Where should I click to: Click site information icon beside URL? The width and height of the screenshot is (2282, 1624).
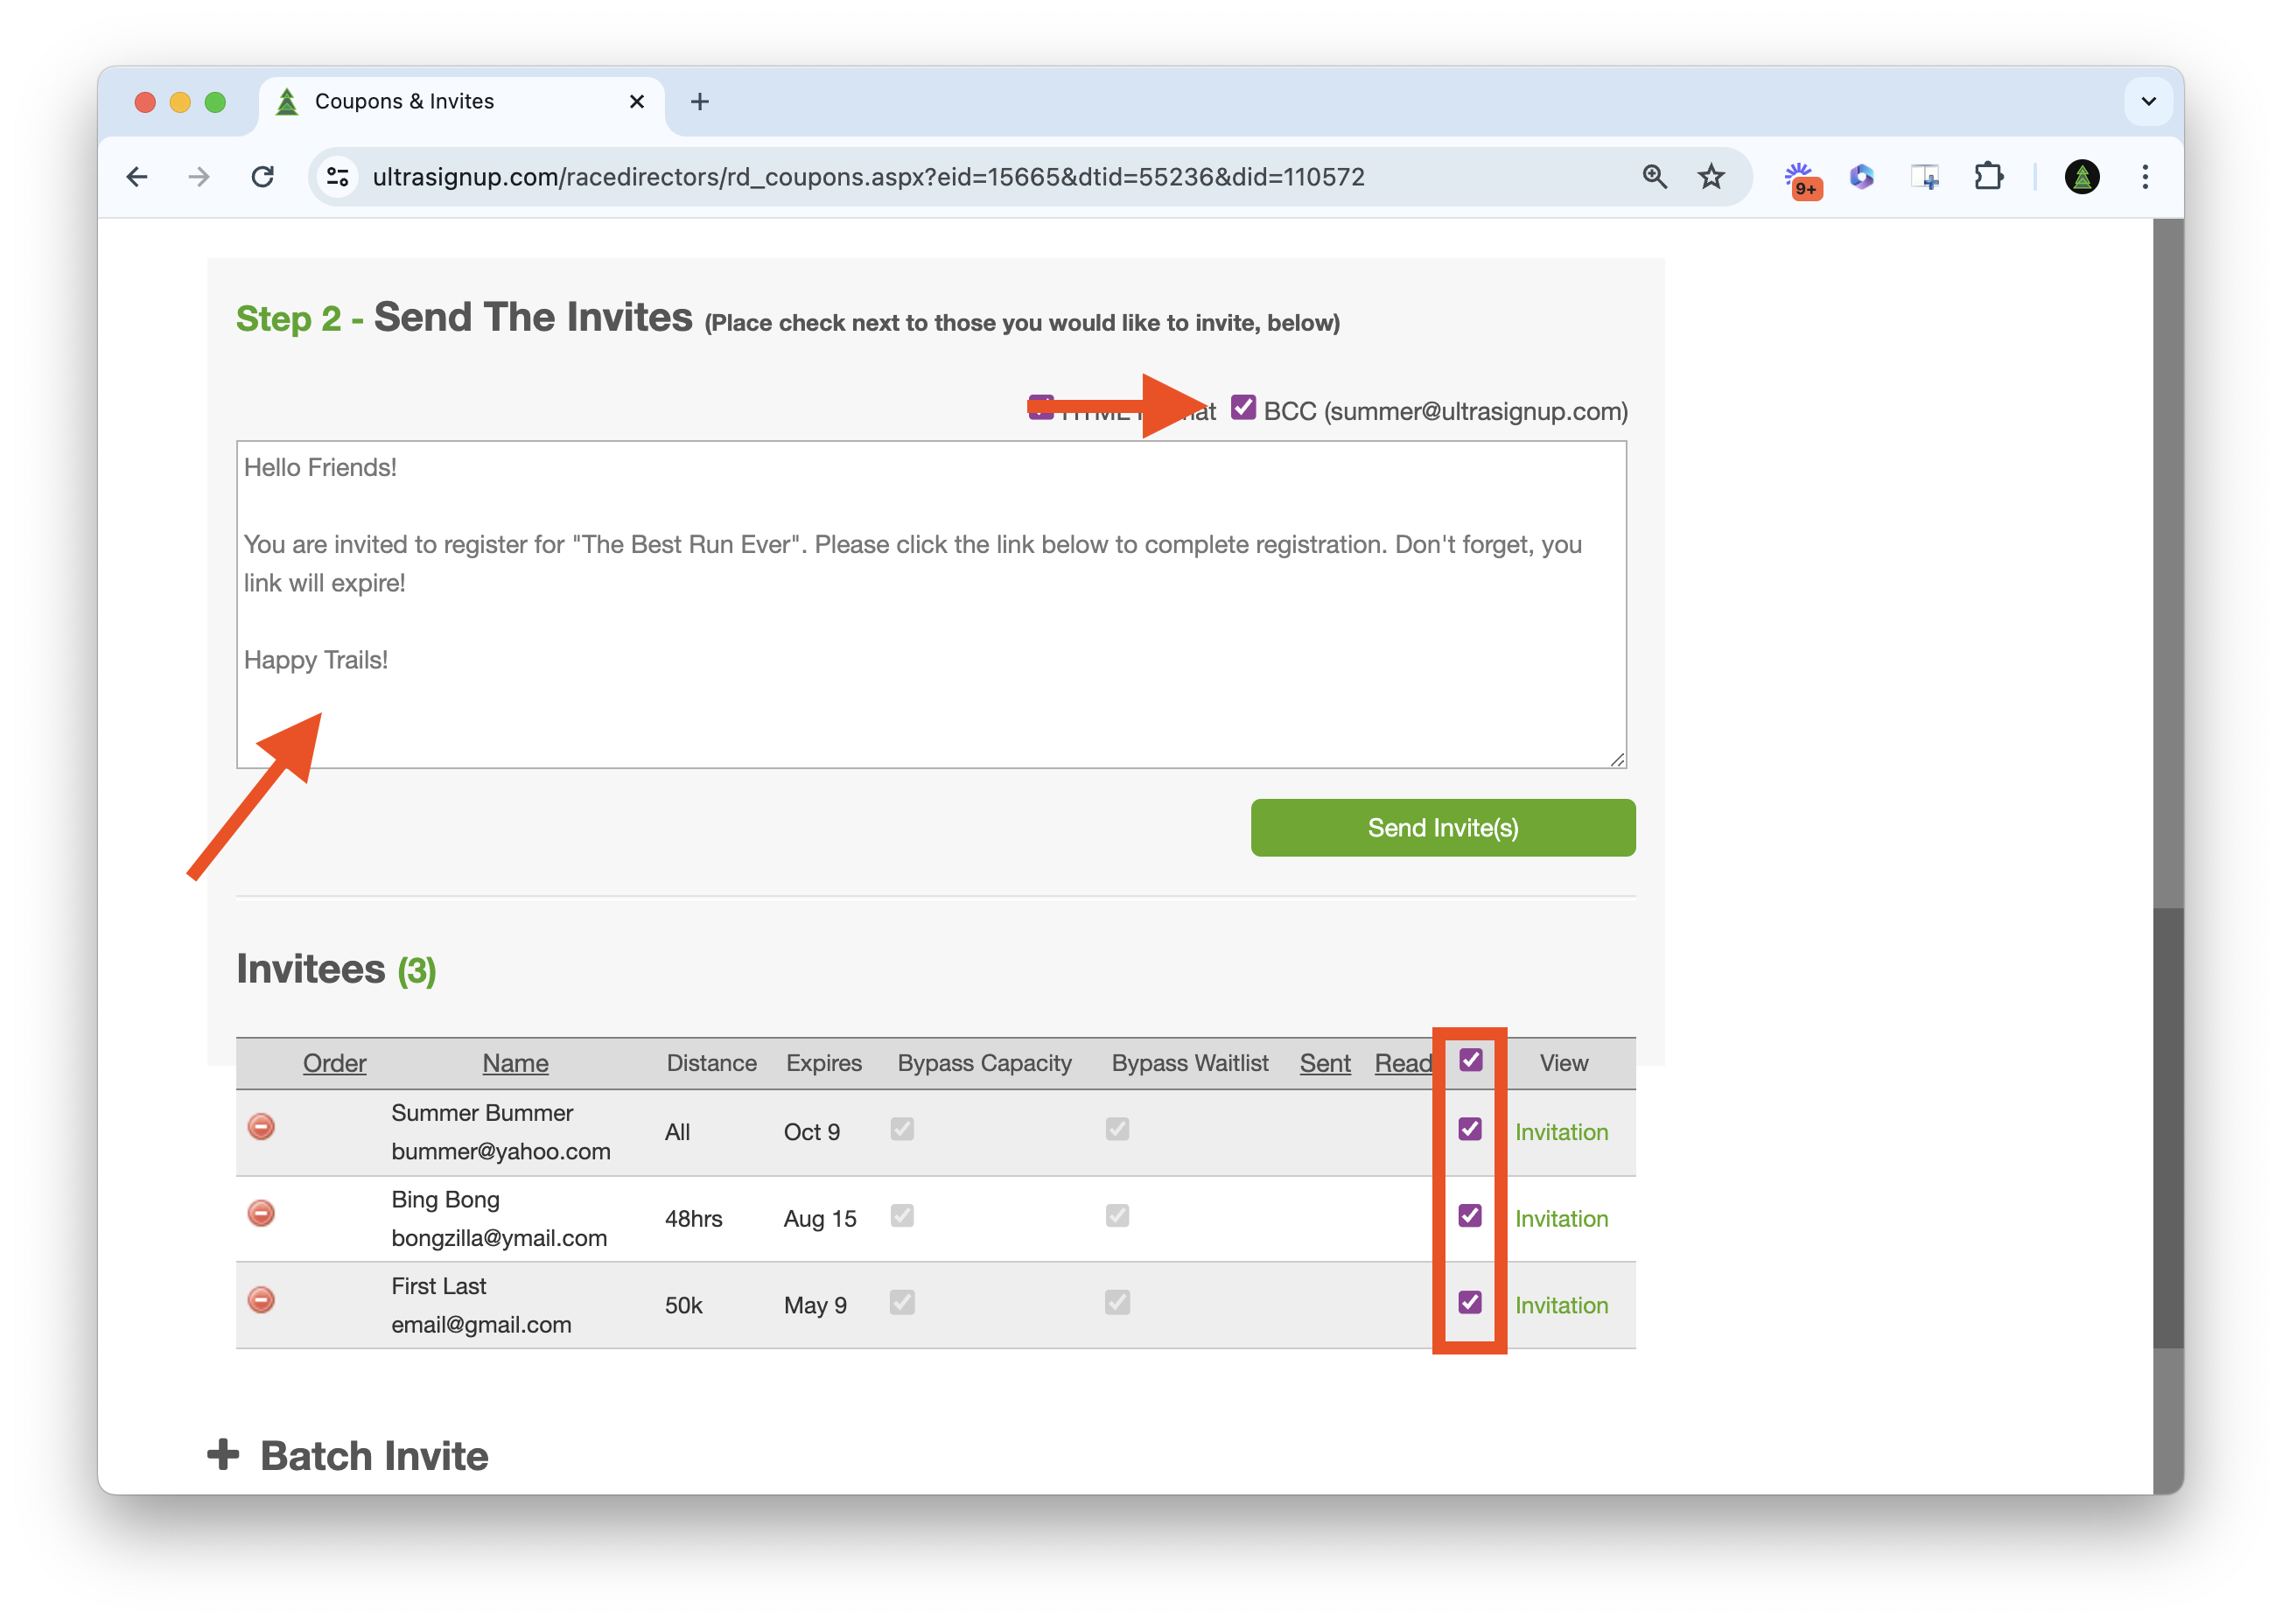click(x=338, y=177)
